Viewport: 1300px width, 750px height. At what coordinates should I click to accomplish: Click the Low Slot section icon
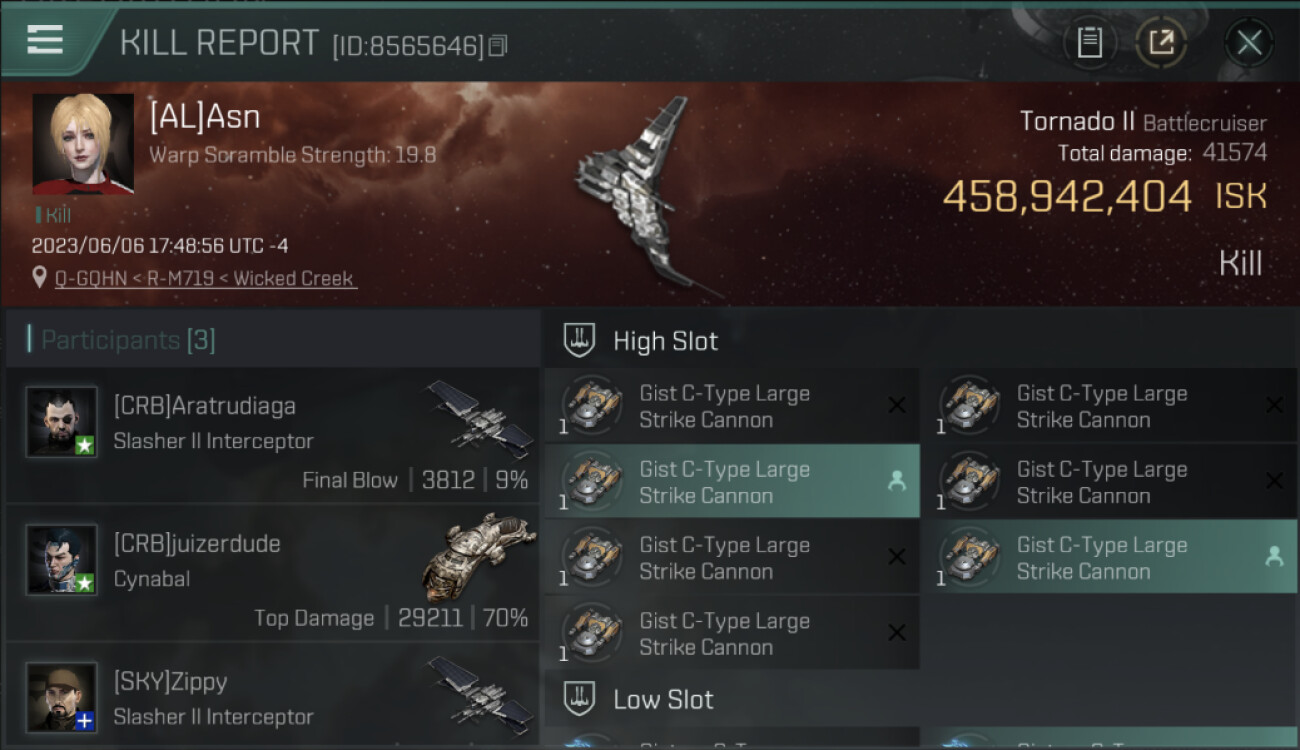pos(579,698)
